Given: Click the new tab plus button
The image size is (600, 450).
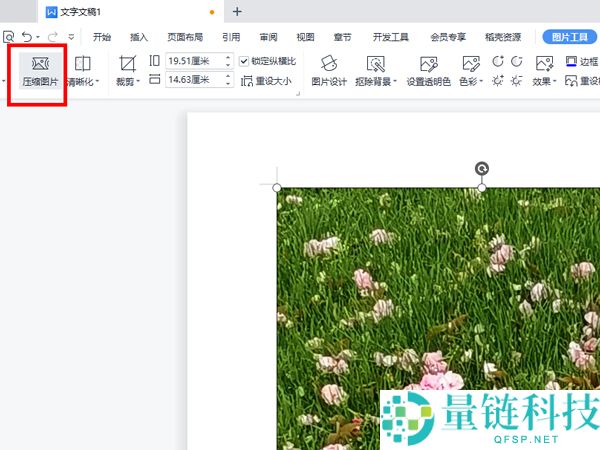Looking at the screenshot, I should [x=237, y=12].
